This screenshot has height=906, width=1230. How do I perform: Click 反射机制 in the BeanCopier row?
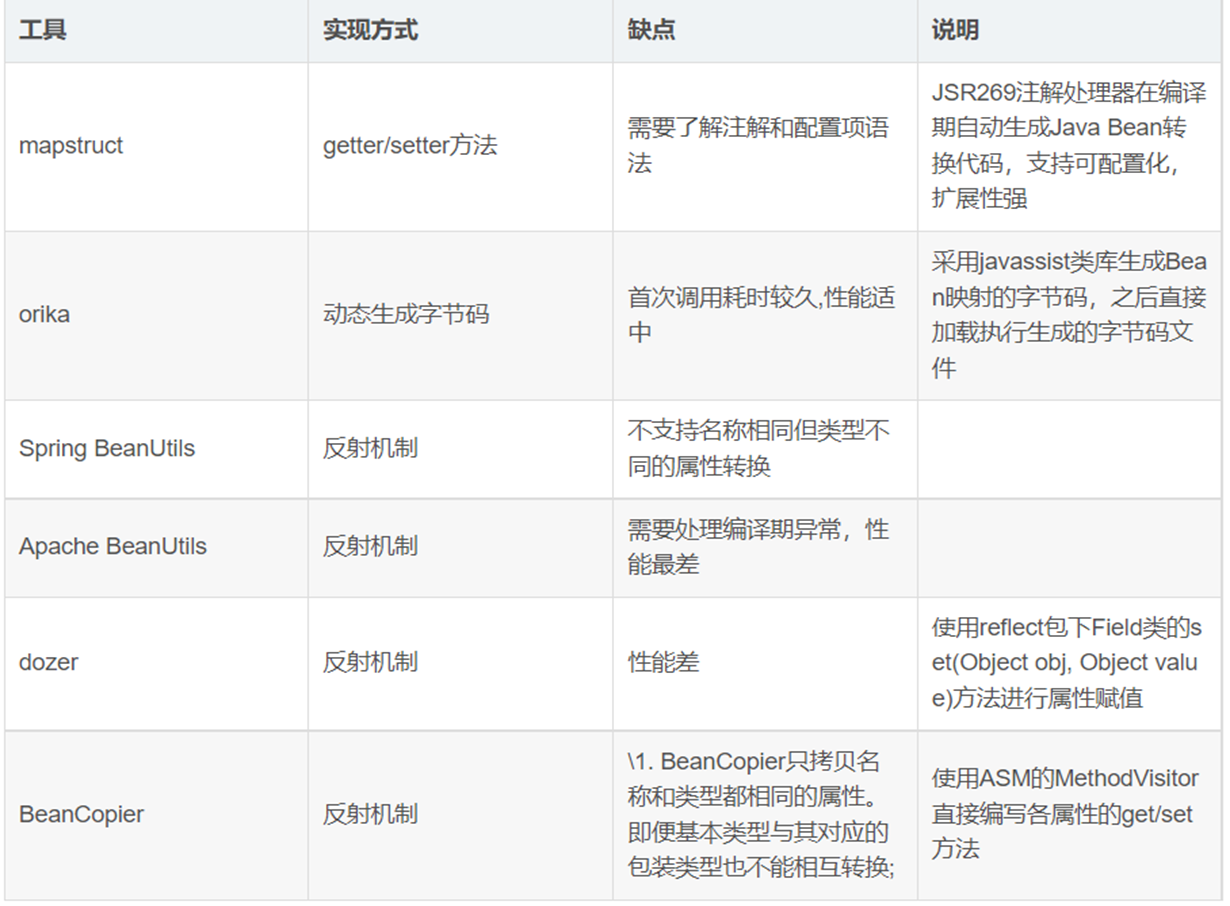point(460,815)
